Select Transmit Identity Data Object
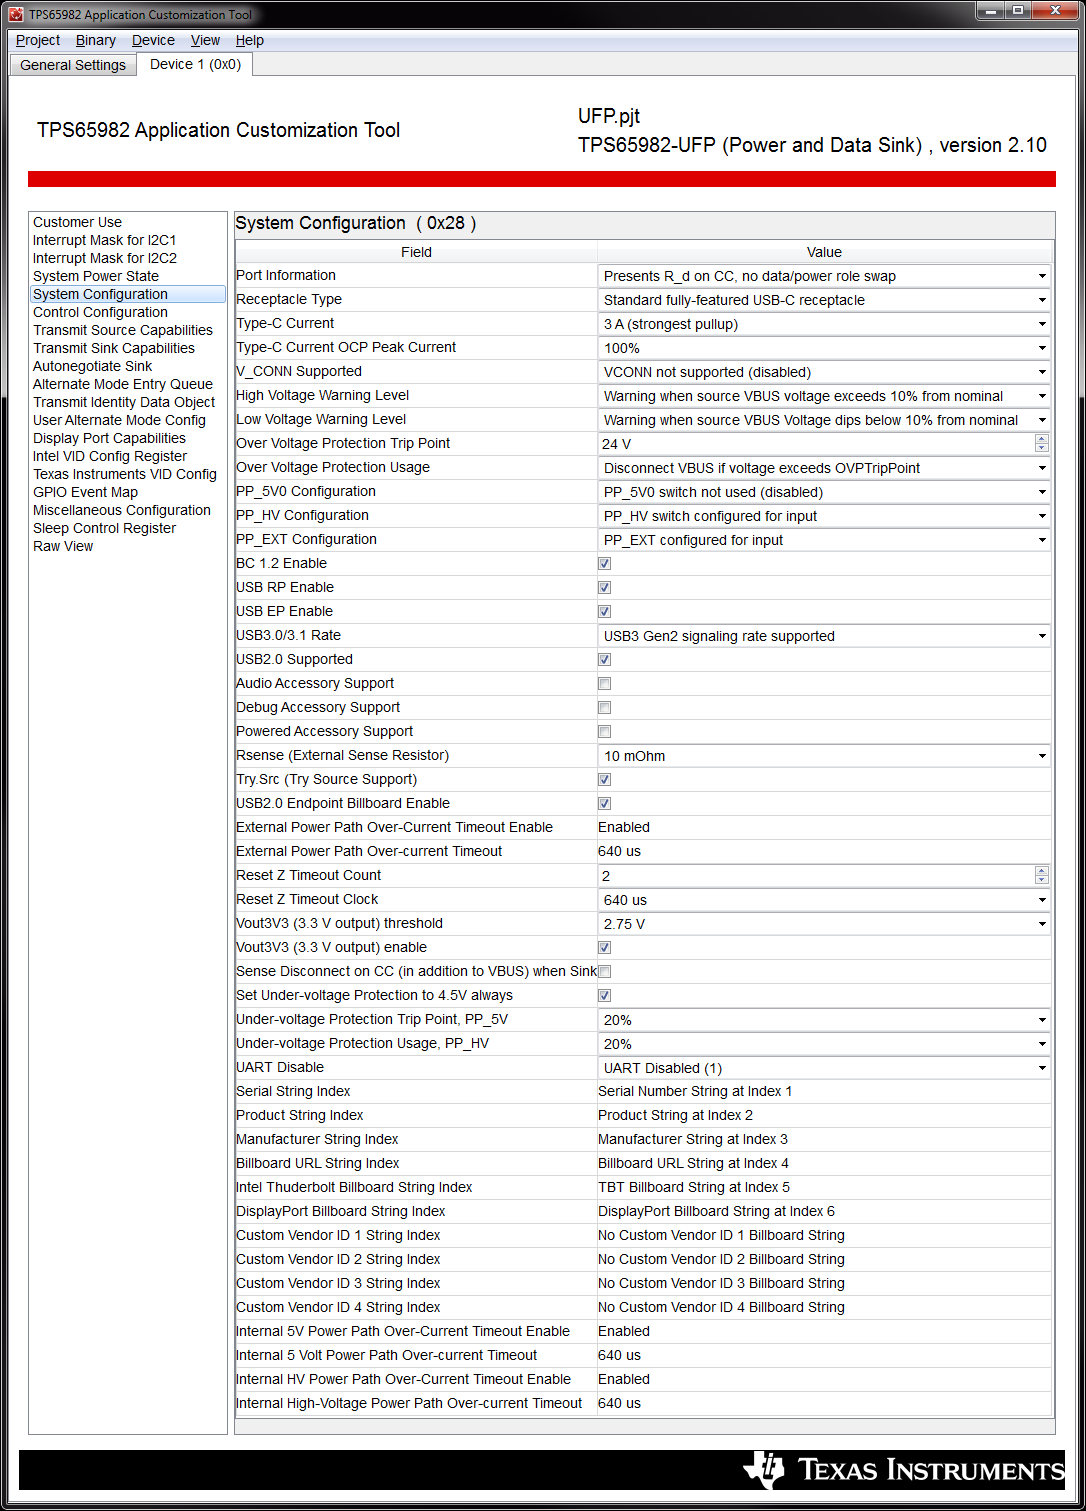 click(x=124, y=402)
